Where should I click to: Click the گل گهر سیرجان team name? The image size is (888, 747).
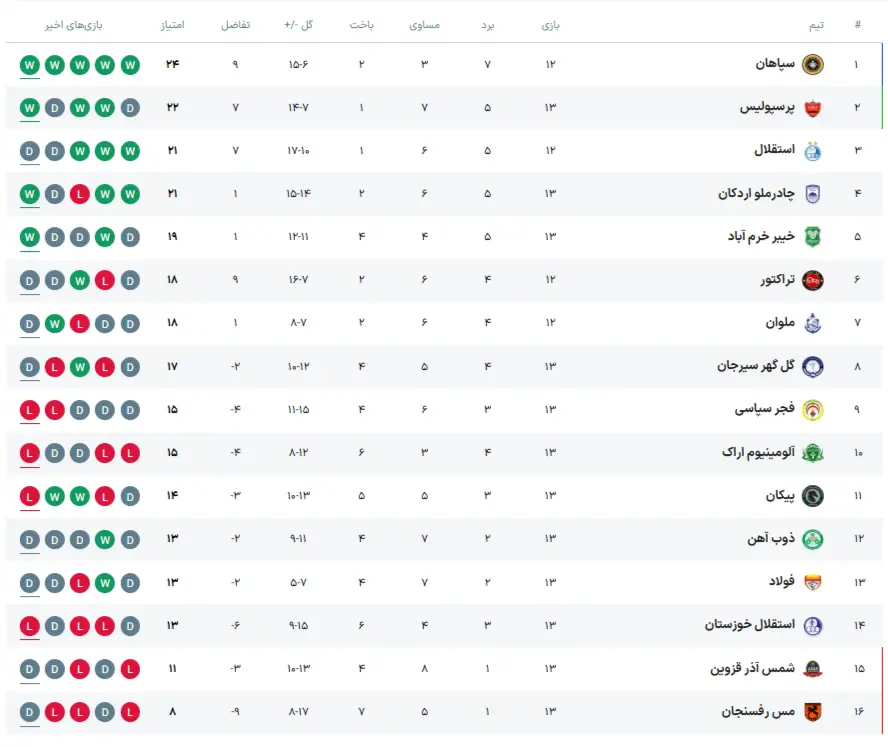pos(755,366)
